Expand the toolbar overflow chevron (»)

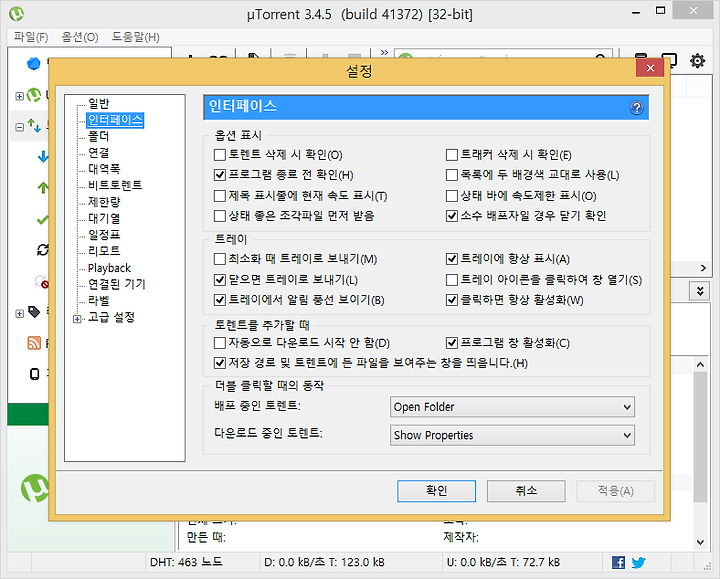tap(384, 52)
